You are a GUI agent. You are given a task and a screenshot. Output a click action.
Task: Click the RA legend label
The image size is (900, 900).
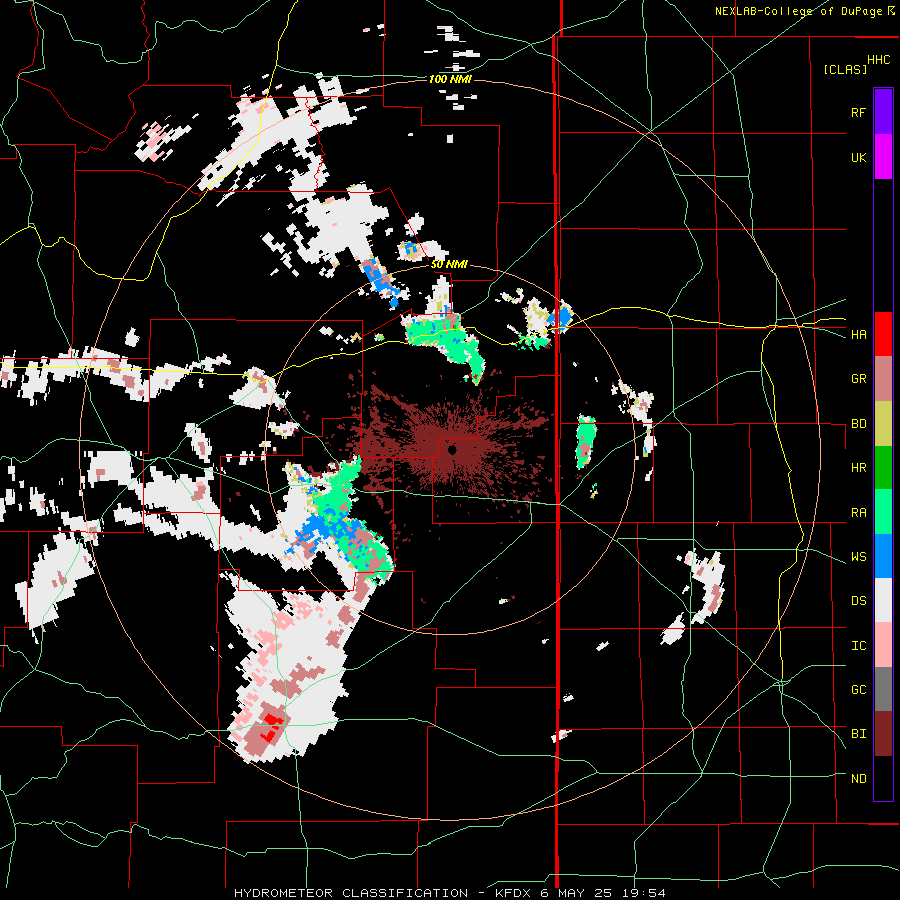pyautogui.click(x=858, y=513)
